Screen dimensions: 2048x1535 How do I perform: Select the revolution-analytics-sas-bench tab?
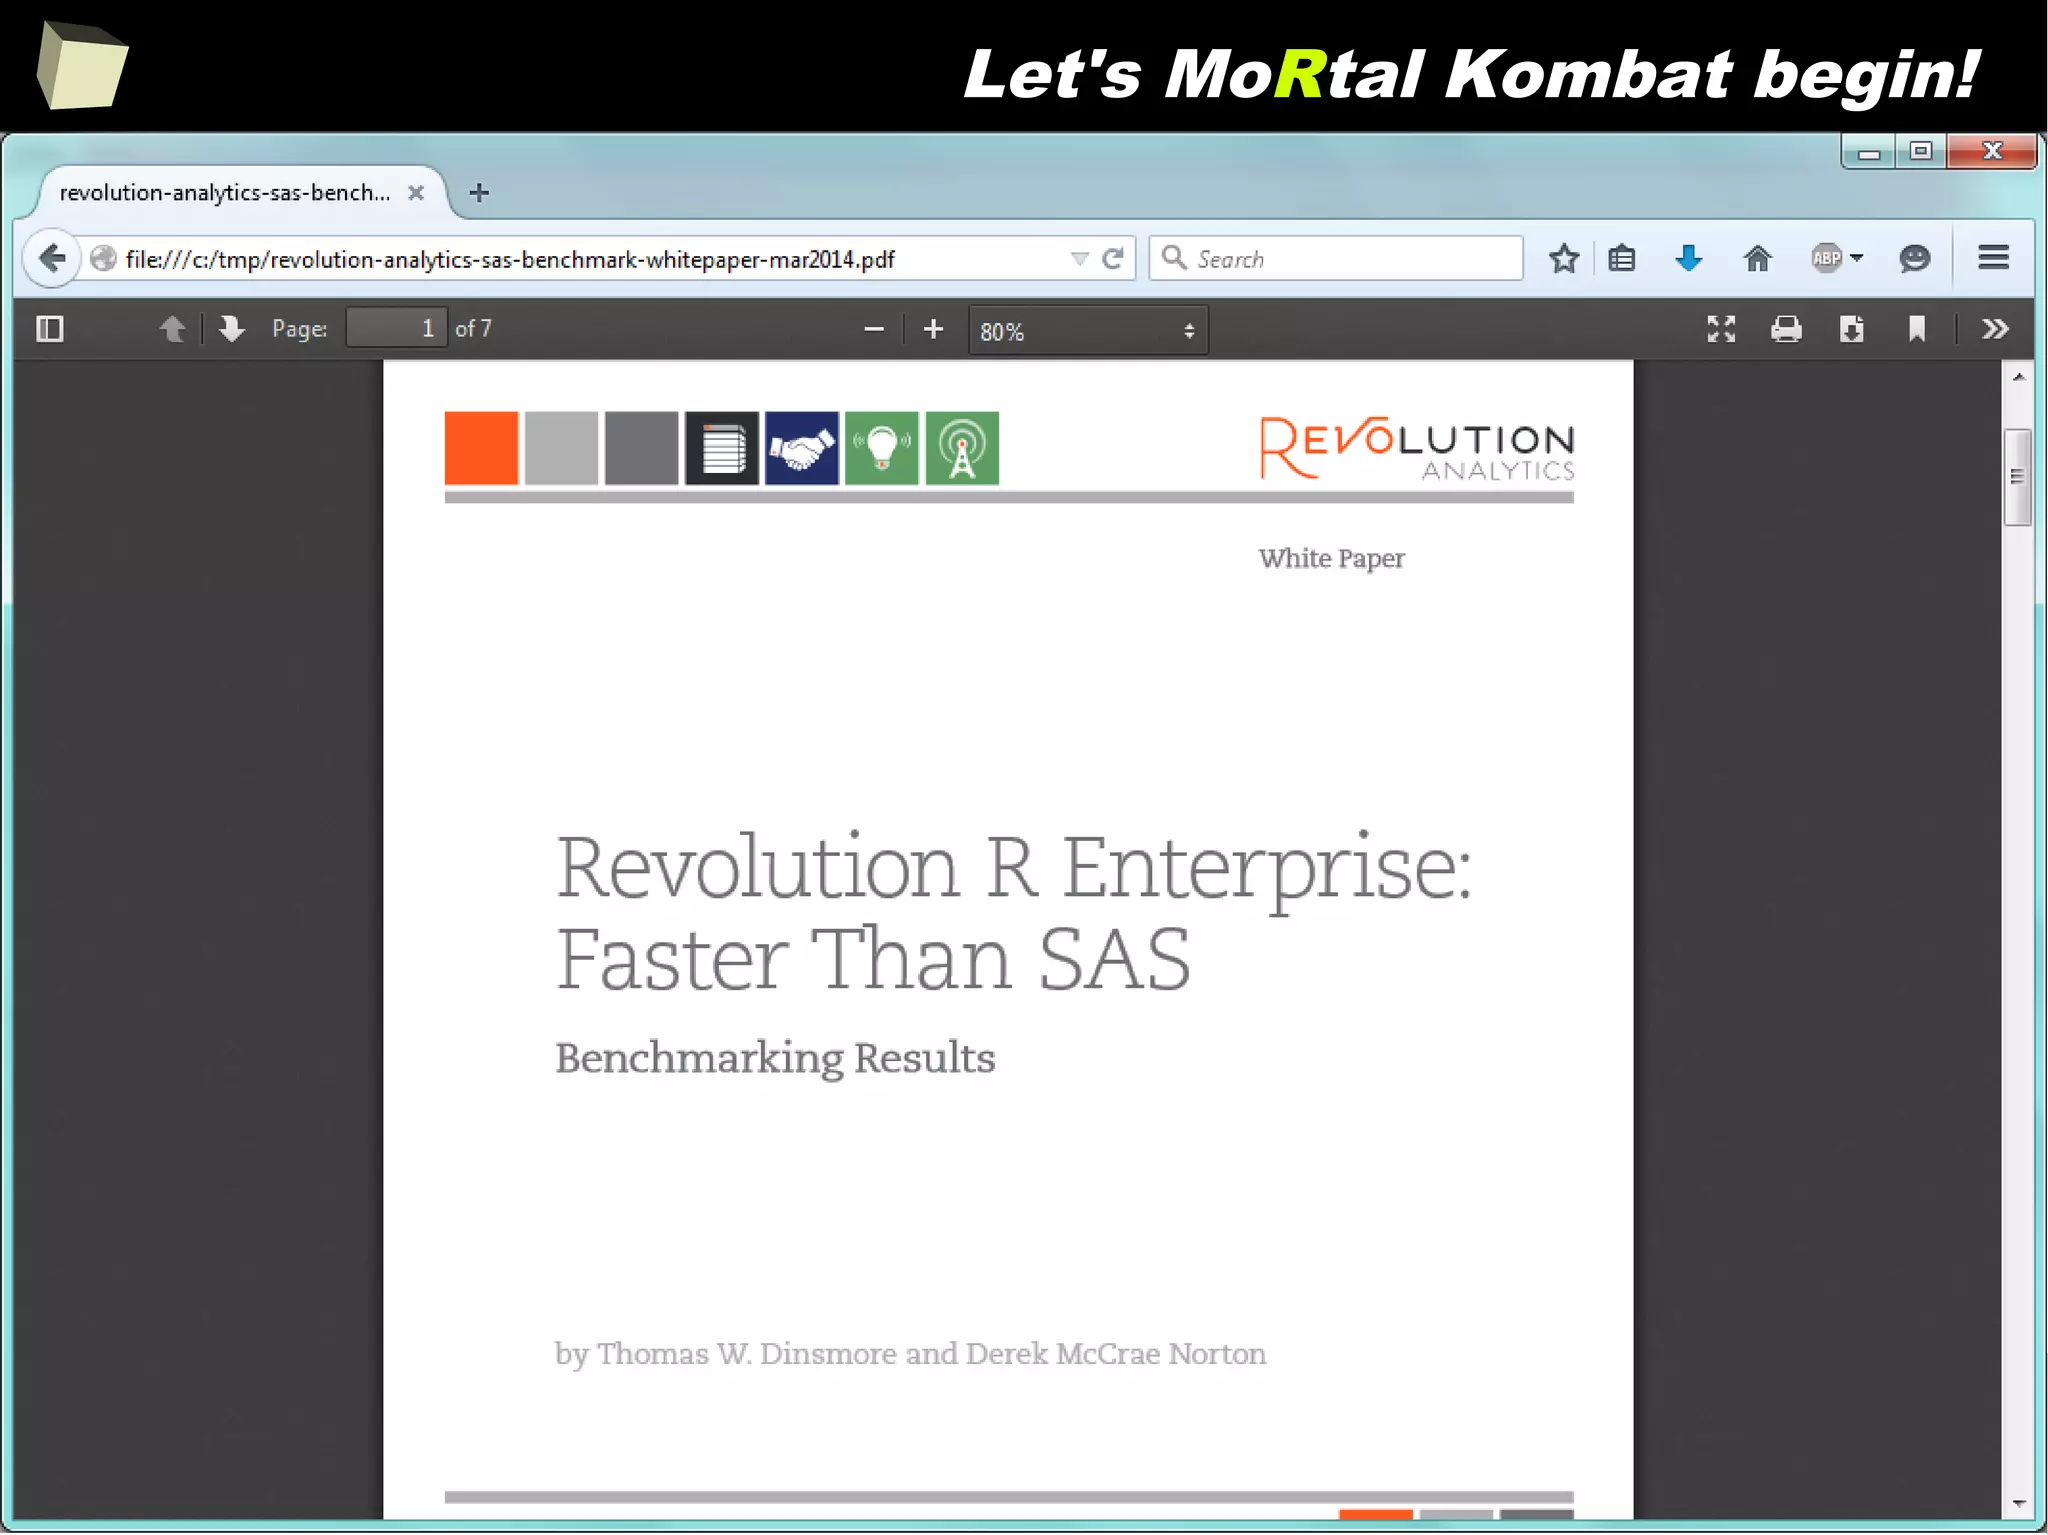[x=225, y=193]
